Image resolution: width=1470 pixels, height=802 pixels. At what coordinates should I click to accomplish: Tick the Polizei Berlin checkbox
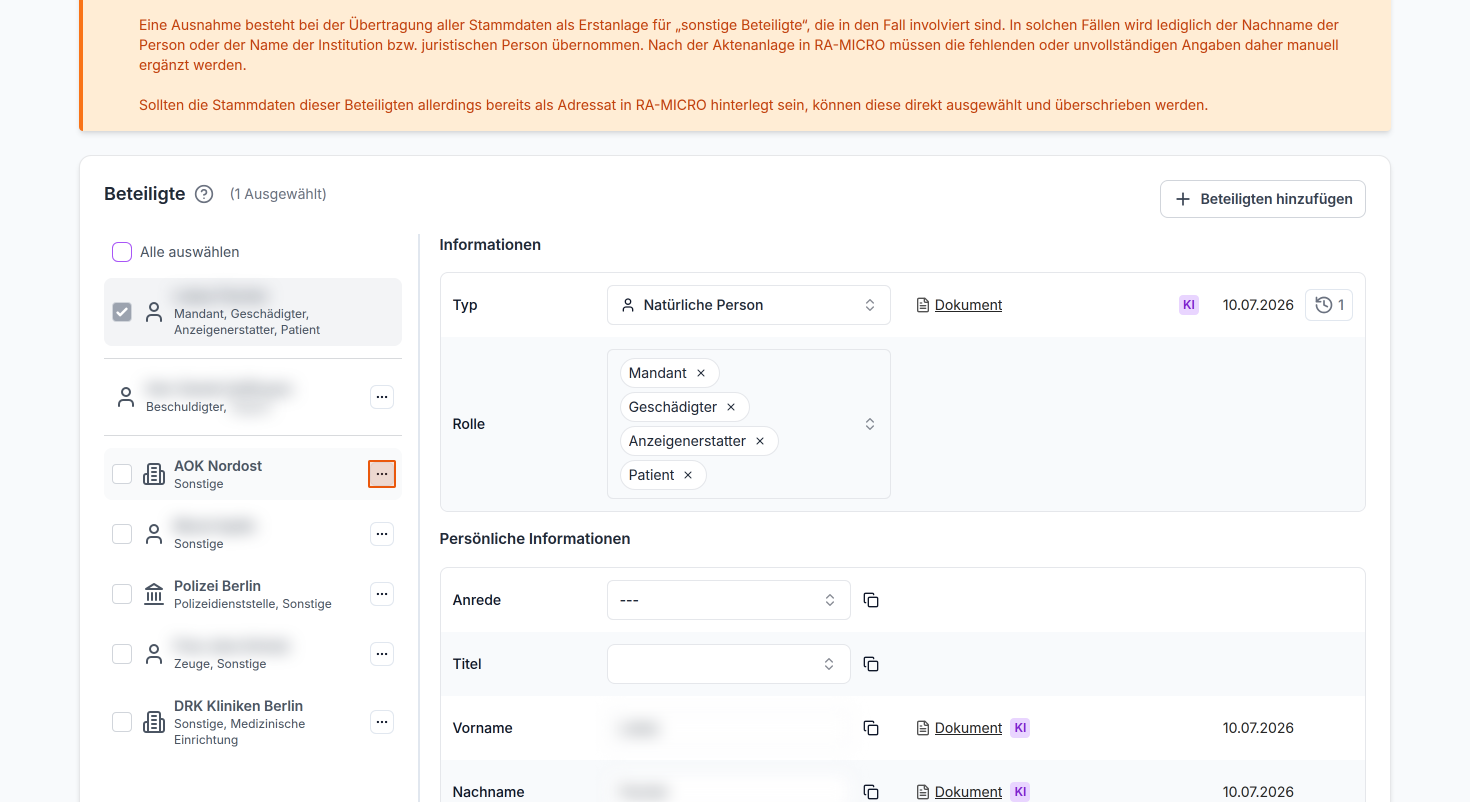pyautogui.click(x=122, y=594)
